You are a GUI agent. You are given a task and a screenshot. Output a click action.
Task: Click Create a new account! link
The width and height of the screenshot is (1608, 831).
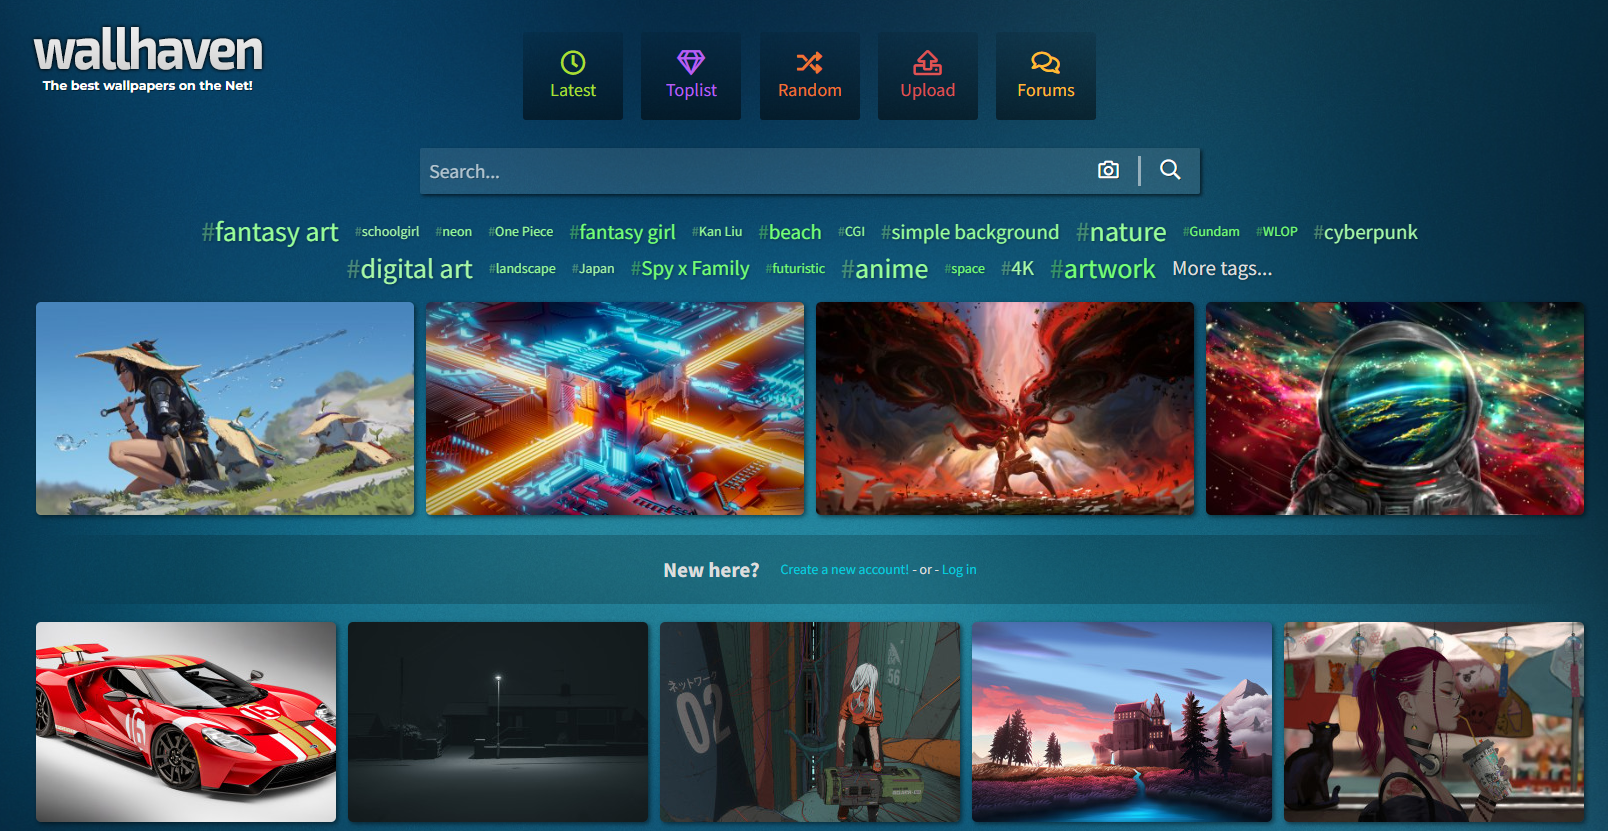[845, 570]
